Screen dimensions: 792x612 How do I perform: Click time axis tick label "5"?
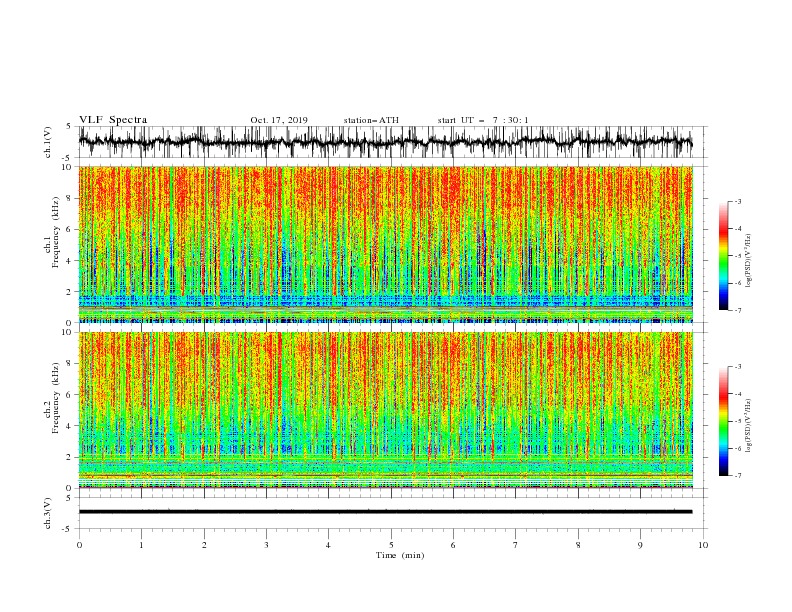pos(391,545)
